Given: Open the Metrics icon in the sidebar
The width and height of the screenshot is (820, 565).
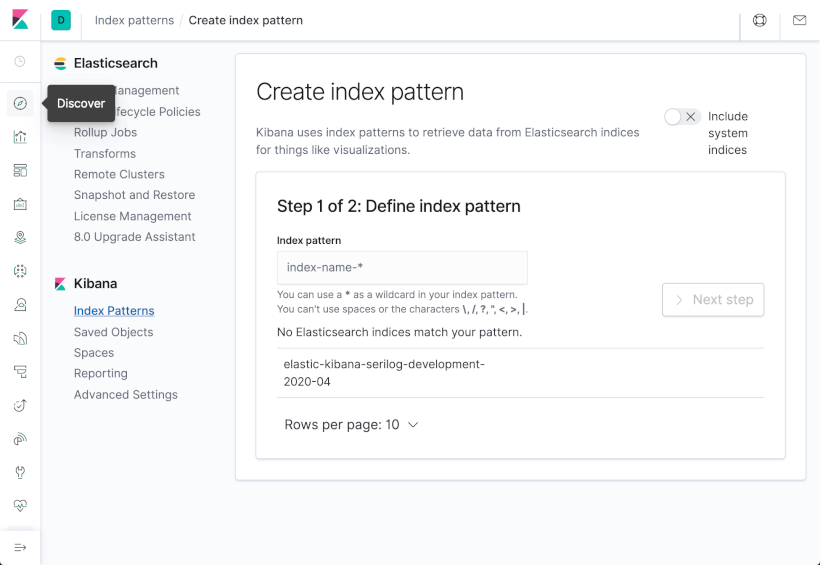Looking at the screenshot, I should click(20, 304).
